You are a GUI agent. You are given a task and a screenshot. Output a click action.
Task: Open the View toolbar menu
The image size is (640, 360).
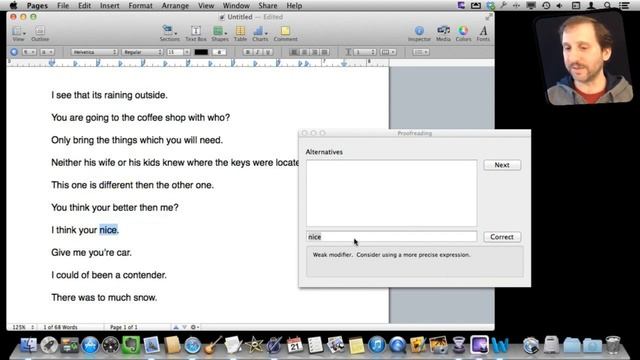(x=18, y=33)
